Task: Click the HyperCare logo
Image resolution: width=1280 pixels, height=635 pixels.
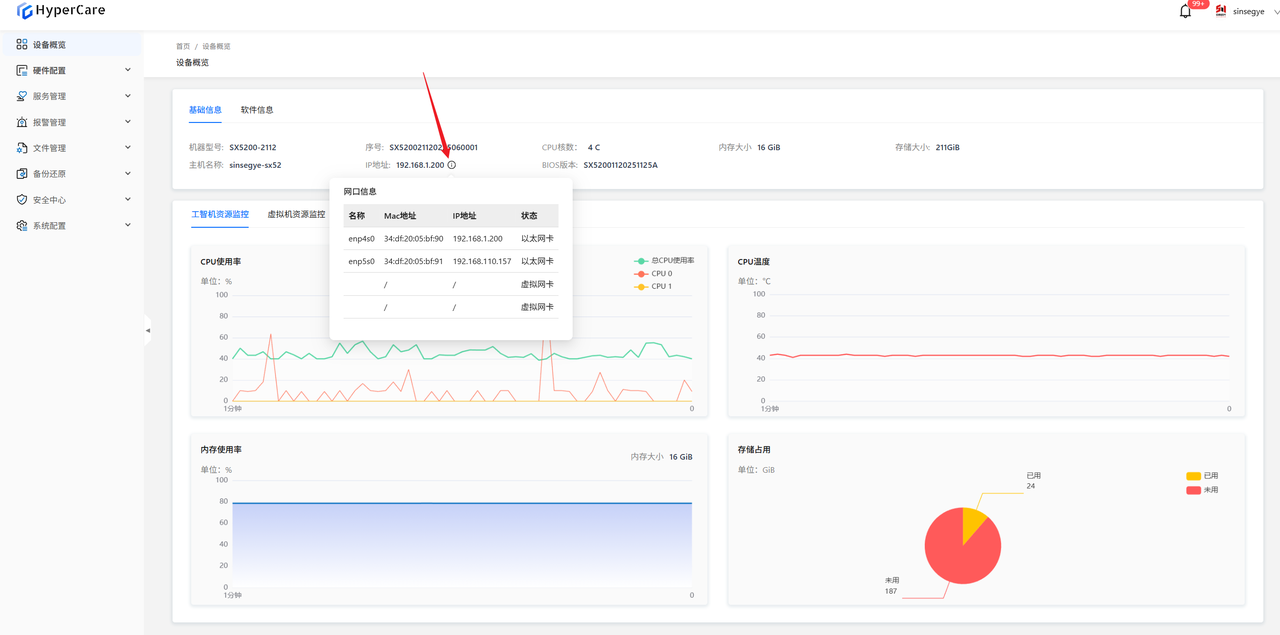Action: click(60, 11)
